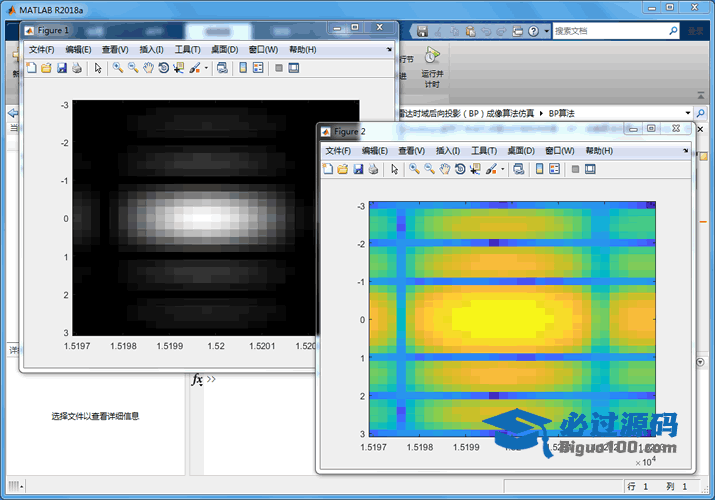Insert Colorbar in Figure 1
The height and width of the screenshot is (500, 715).
click(243, 68)
